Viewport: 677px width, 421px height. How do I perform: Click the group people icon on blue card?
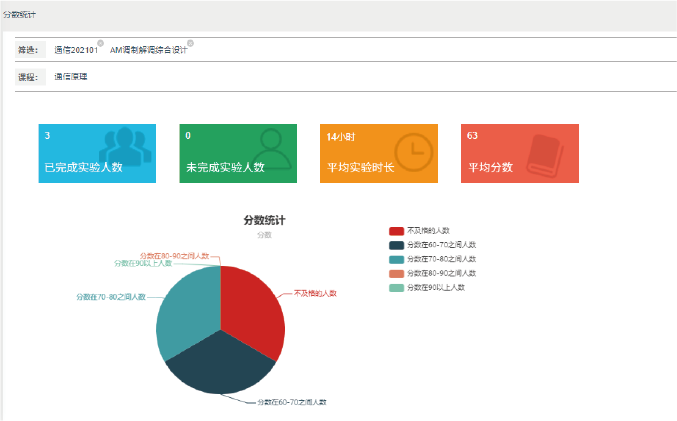pos(126,148)
